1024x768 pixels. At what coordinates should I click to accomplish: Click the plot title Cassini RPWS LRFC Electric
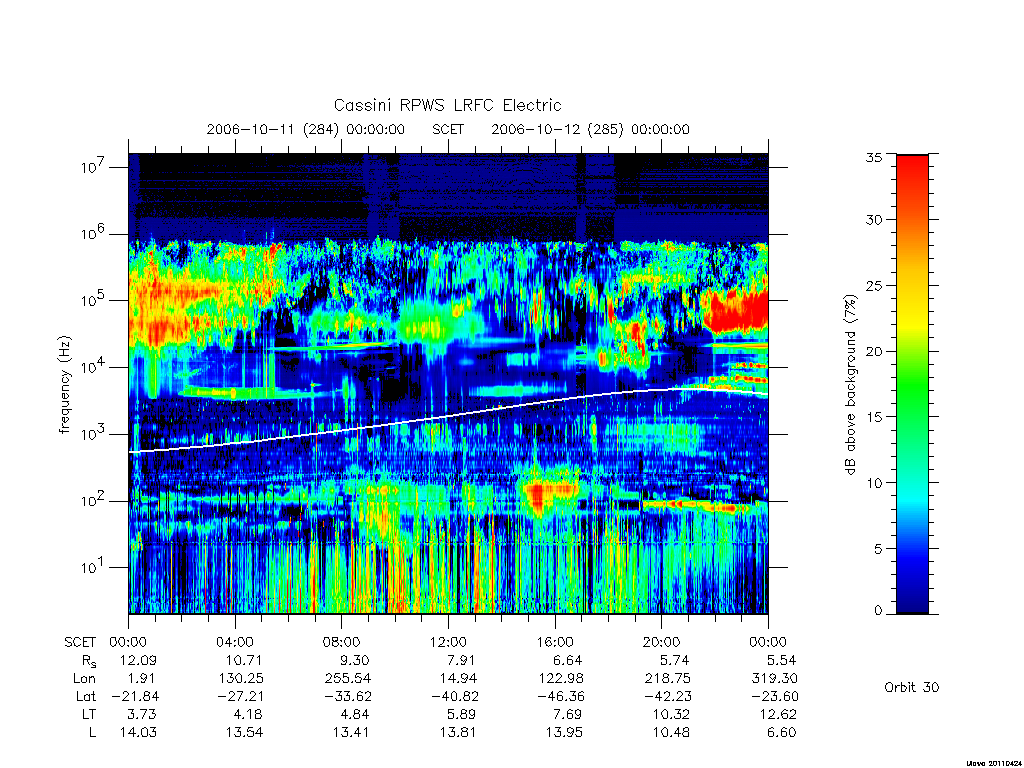447,105
